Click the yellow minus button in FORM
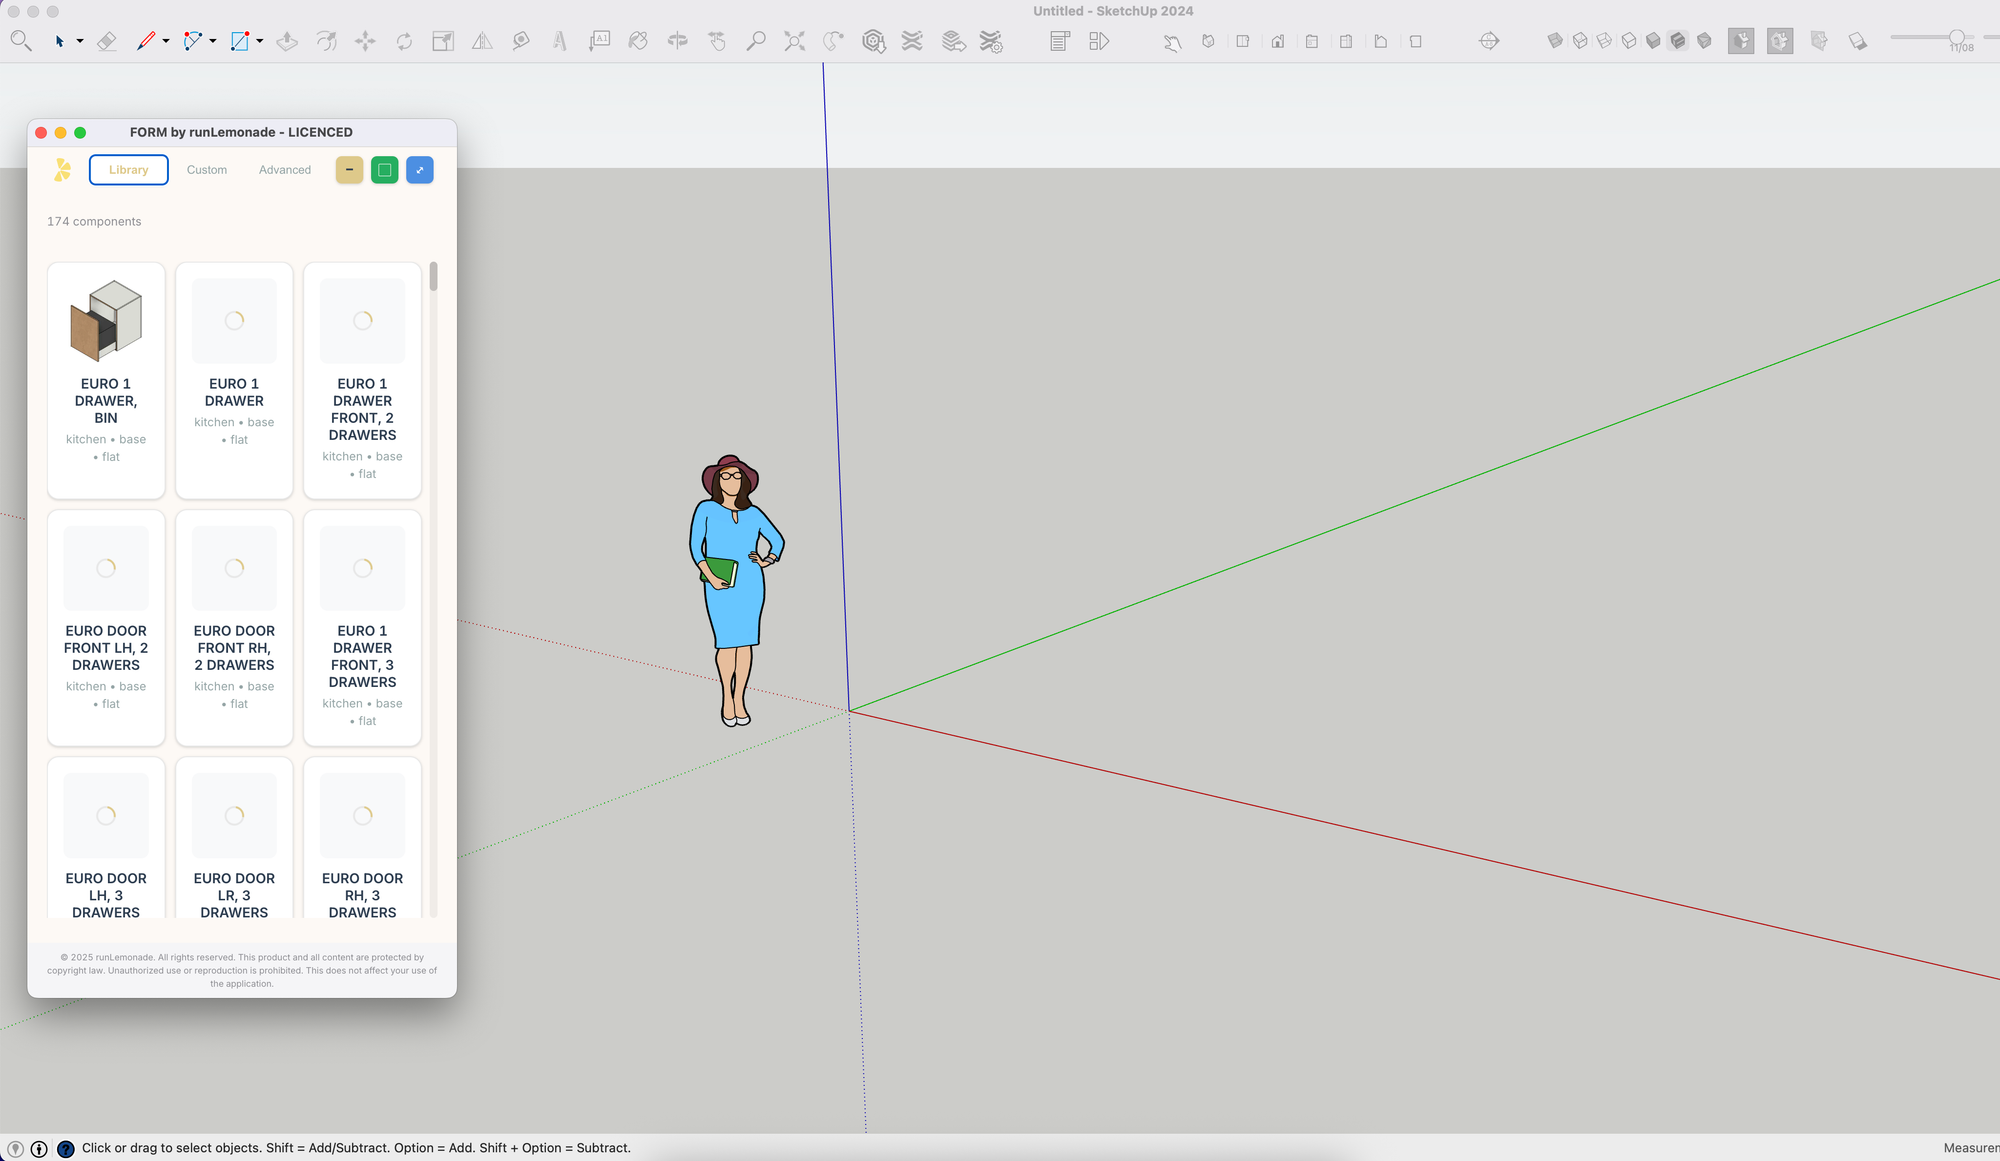Image resolution: width=2000 pixels, height=1161 pixels. pos(349,170)
